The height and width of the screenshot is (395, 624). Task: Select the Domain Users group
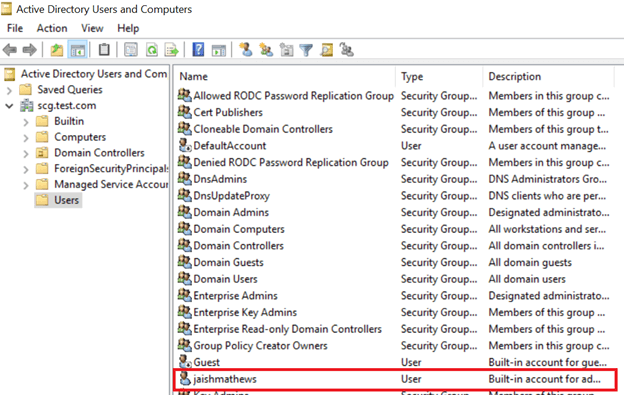pos(225,279)
